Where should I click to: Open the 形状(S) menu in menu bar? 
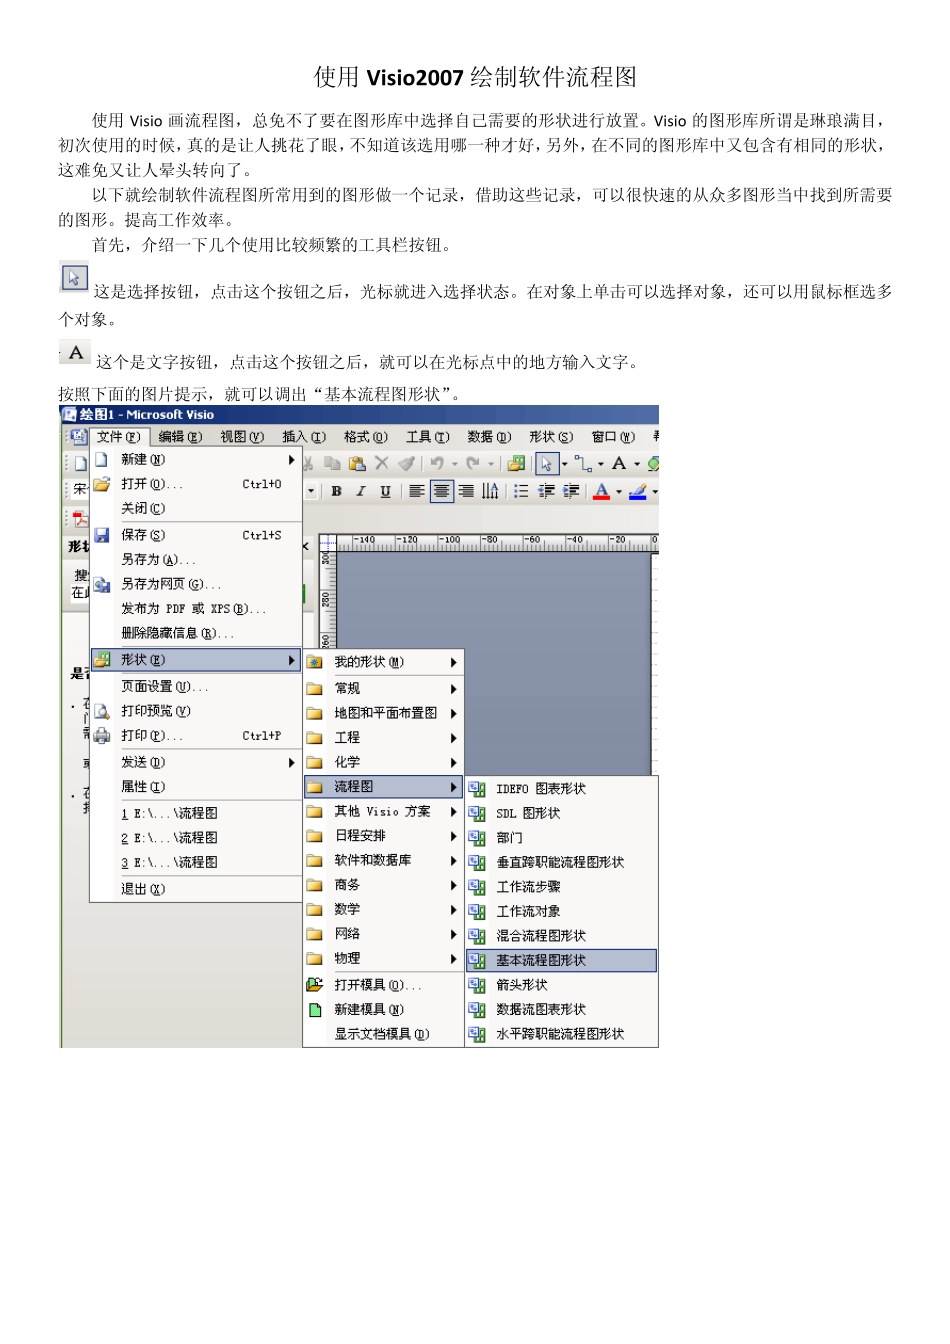point(551,437)
